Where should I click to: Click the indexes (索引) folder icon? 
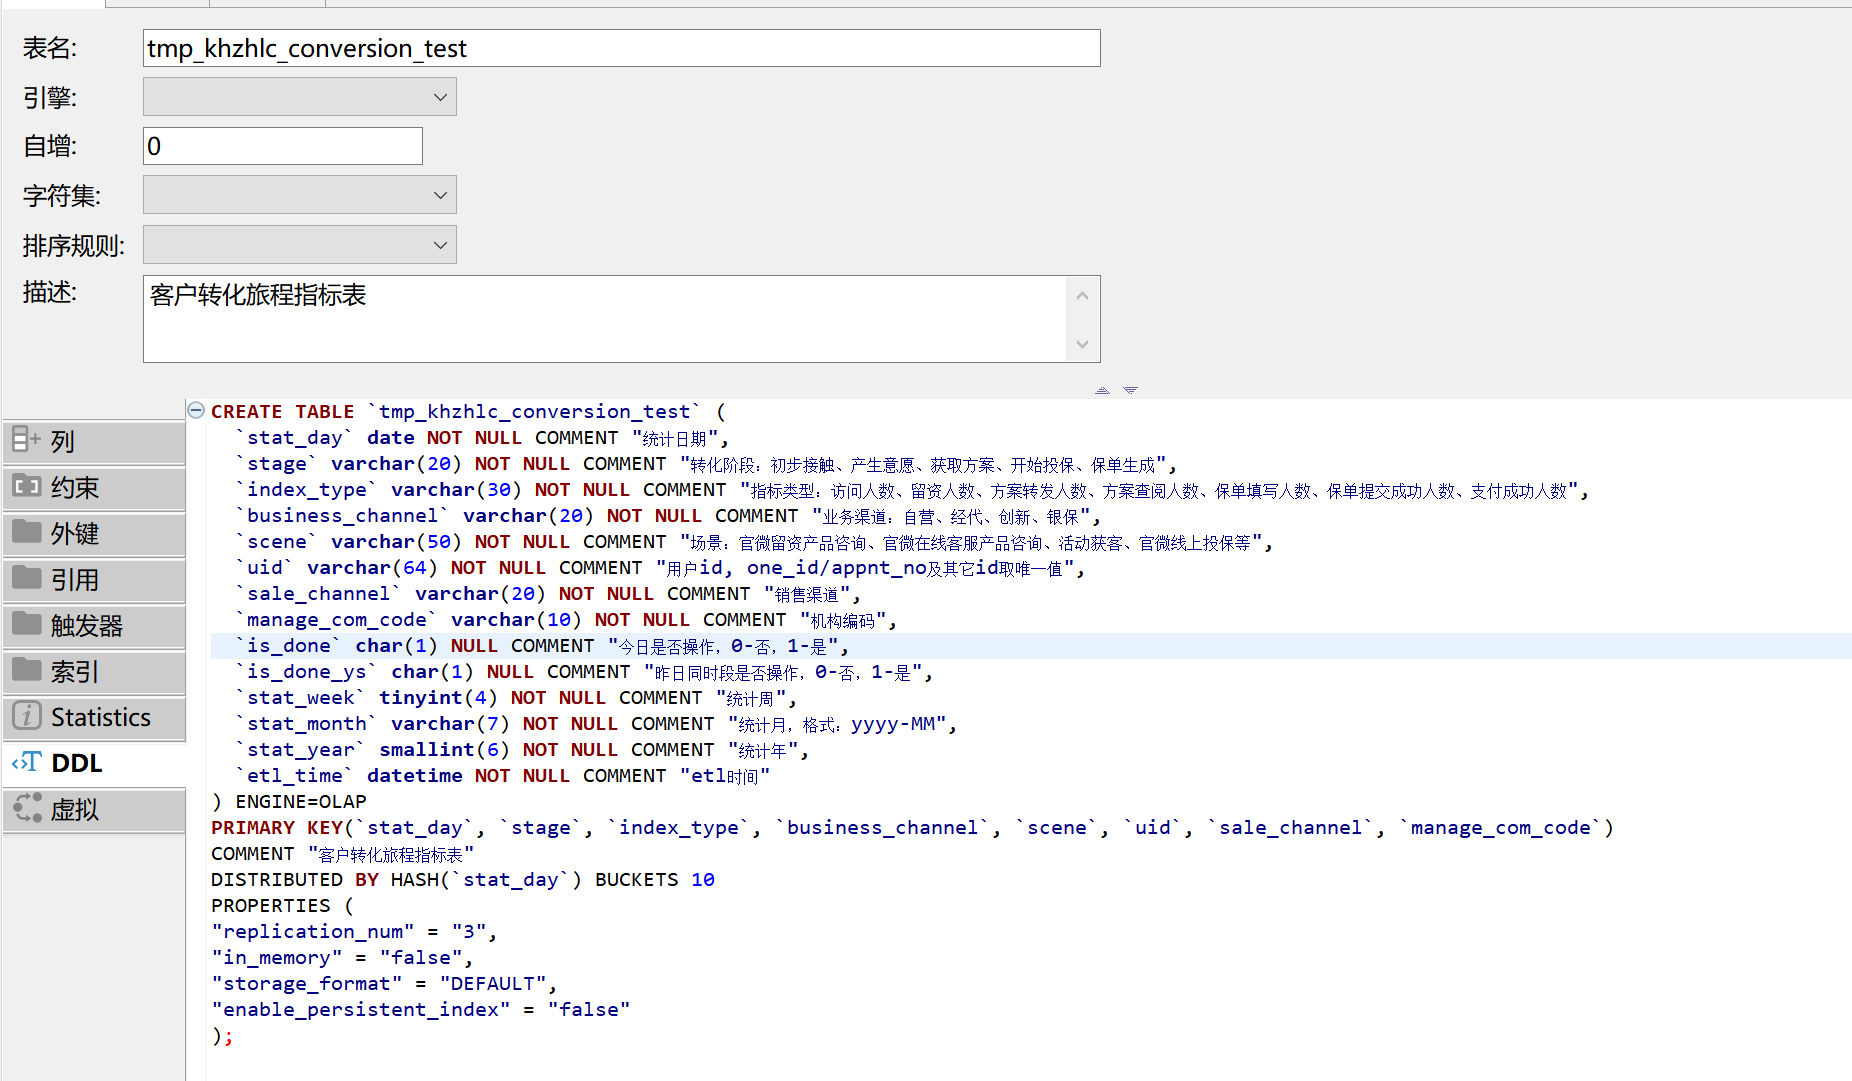[x=26, y=669]
